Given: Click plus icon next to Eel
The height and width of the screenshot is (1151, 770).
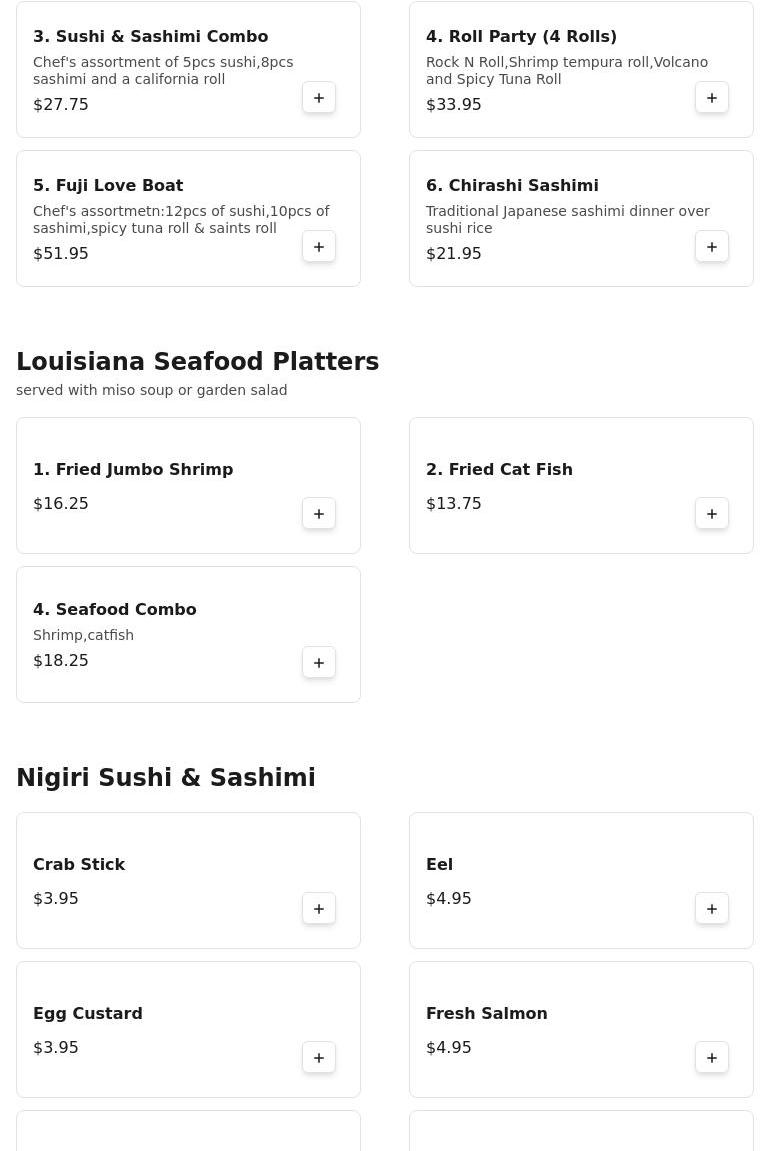Looking at the screenshot, I should coord(712,909).
